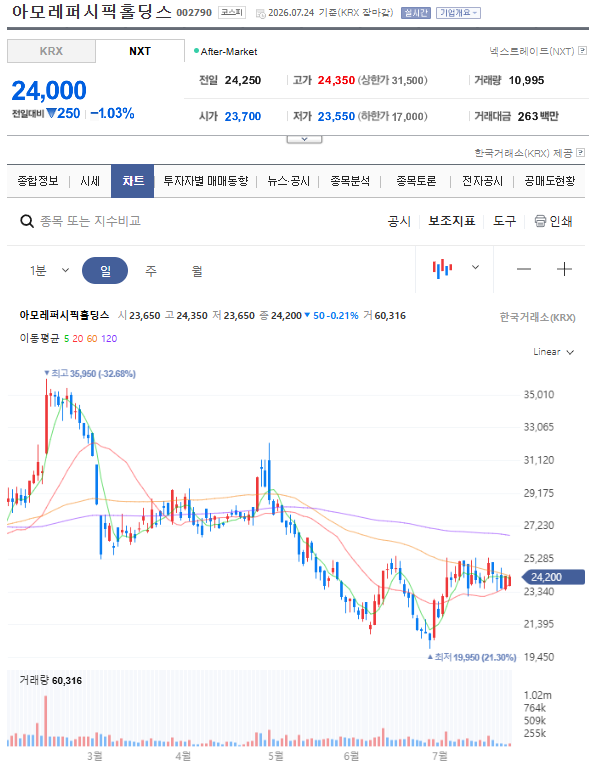589x770 pixels.
Task: Select the 주 weekly chart period
Action: point(151,271)
